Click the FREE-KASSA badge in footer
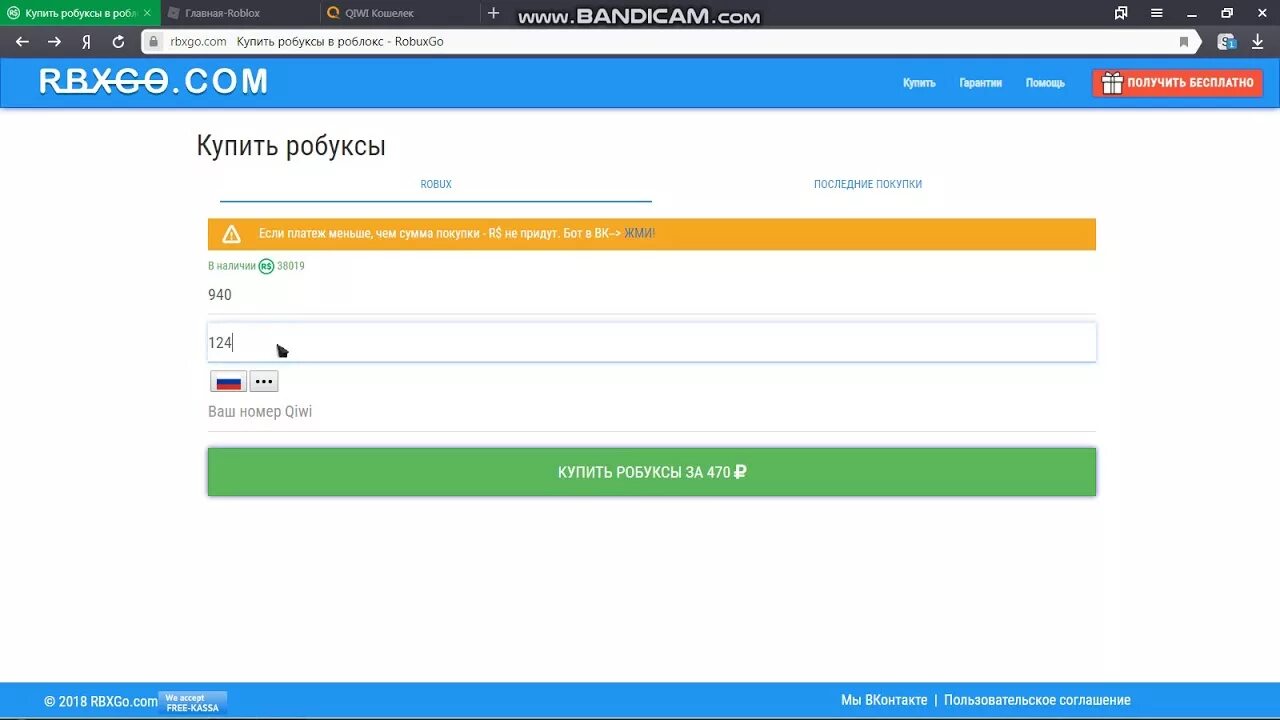 pos(195,702)
